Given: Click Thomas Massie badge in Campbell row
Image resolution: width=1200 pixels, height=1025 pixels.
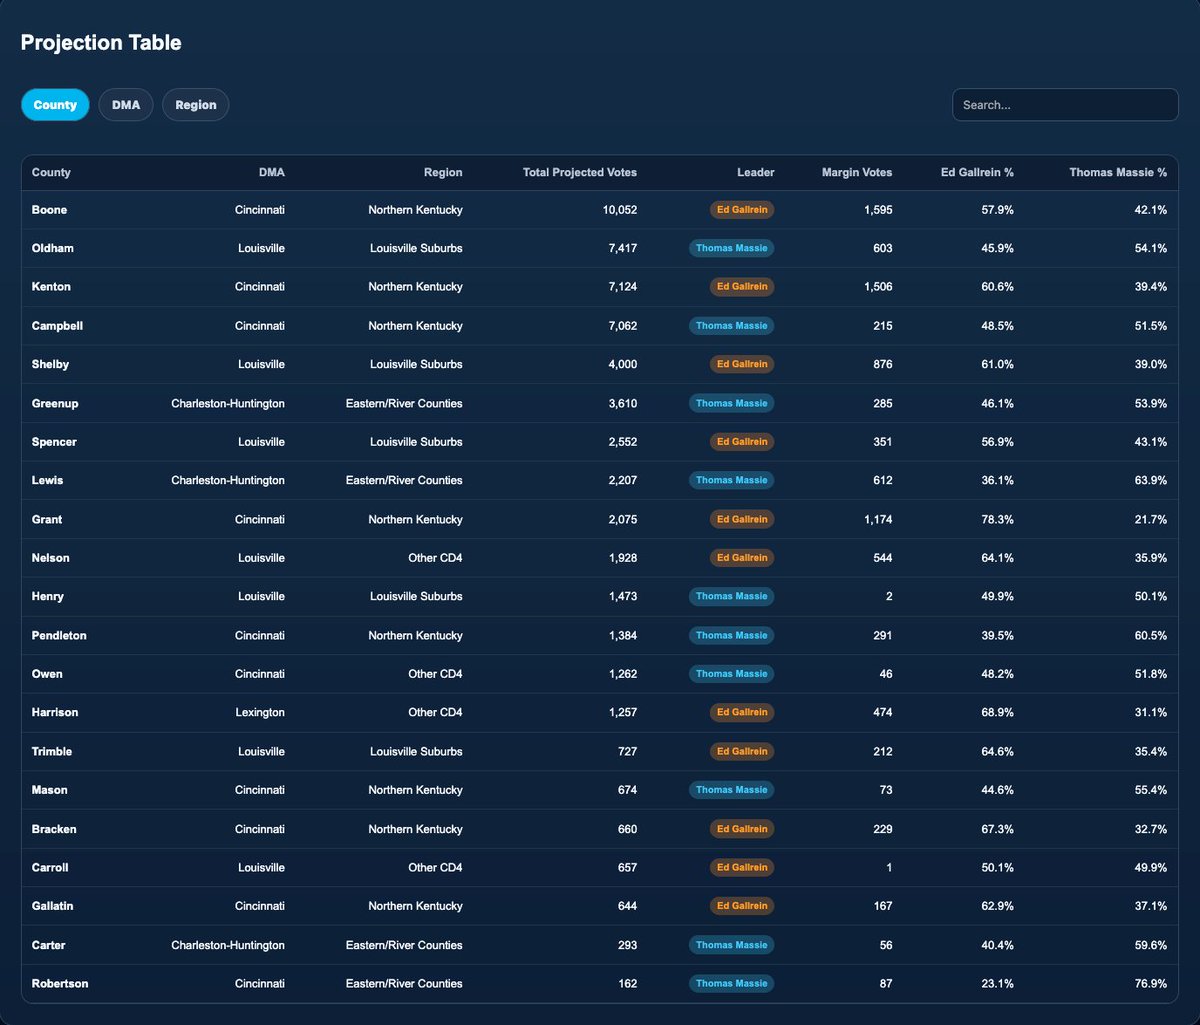Looking at the screenshot, I should coord(732,326).
